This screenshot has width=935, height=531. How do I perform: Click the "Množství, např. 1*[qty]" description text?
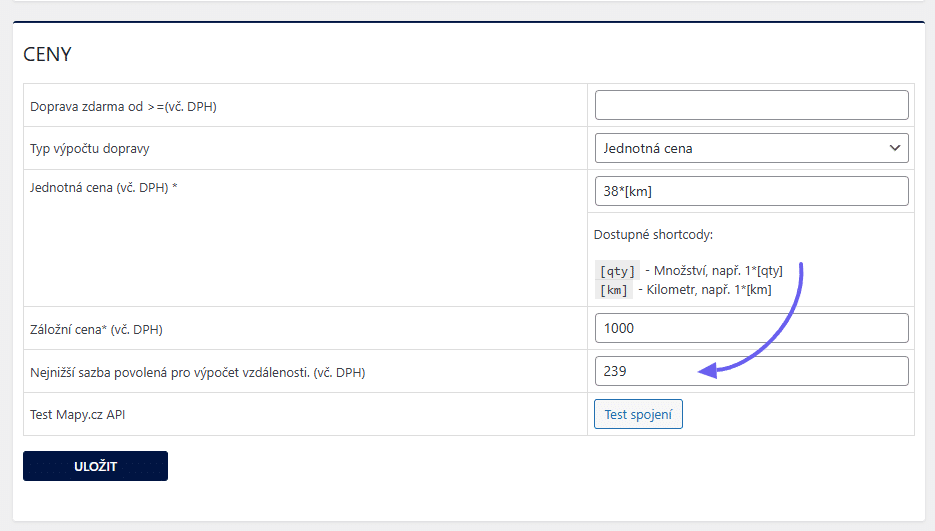pos(718,271)
